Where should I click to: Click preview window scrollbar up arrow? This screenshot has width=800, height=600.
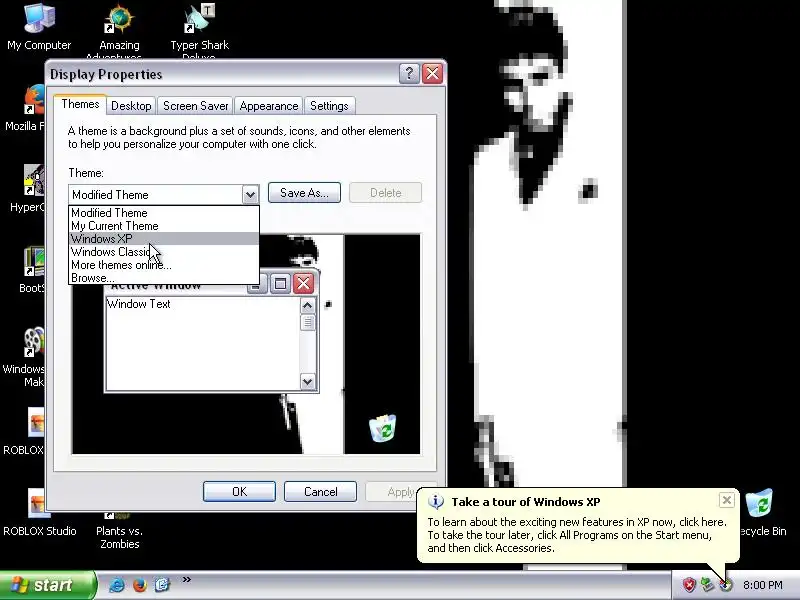308,306
